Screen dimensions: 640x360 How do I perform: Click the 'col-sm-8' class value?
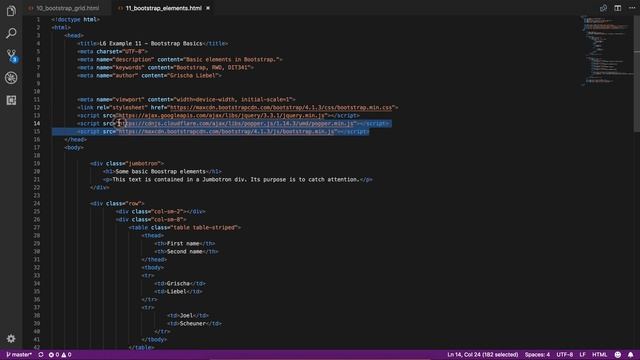(x=167, y=220)
